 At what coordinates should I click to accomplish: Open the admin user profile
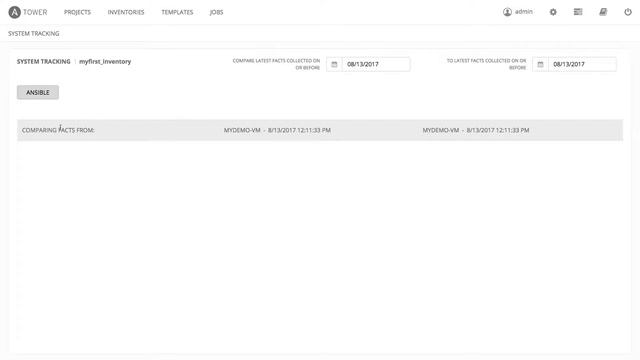click(x=518, y=12)
